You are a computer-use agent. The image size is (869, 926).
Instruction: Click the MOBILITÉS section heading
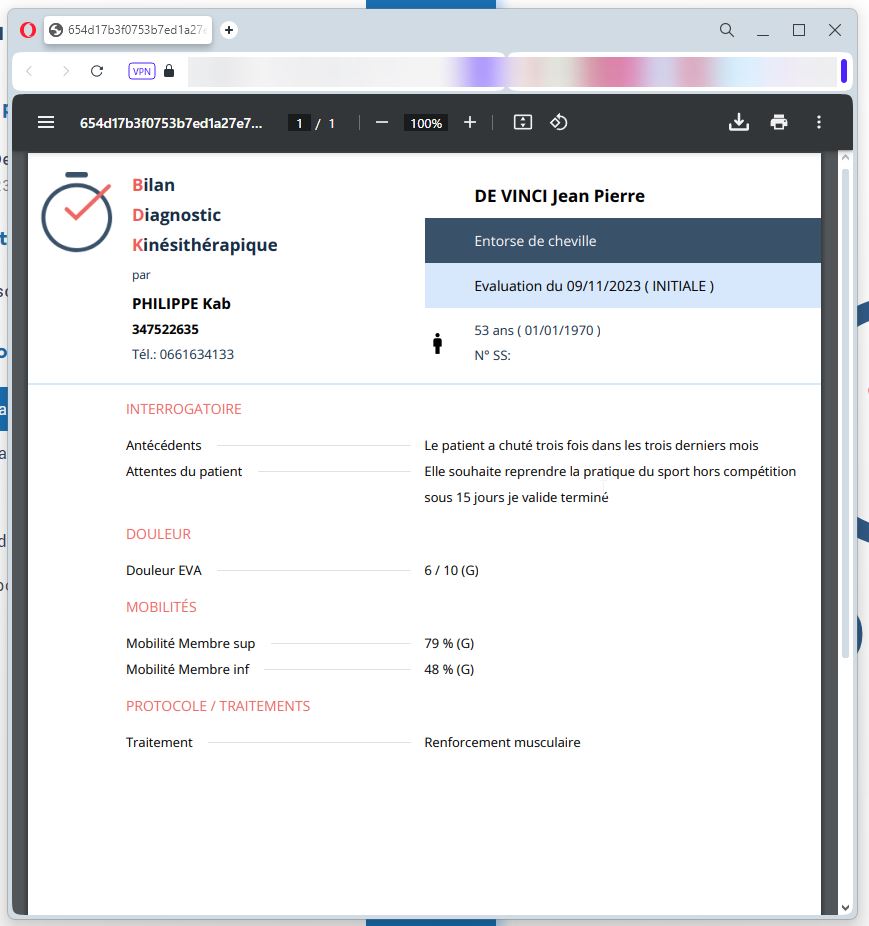point(161,607)
